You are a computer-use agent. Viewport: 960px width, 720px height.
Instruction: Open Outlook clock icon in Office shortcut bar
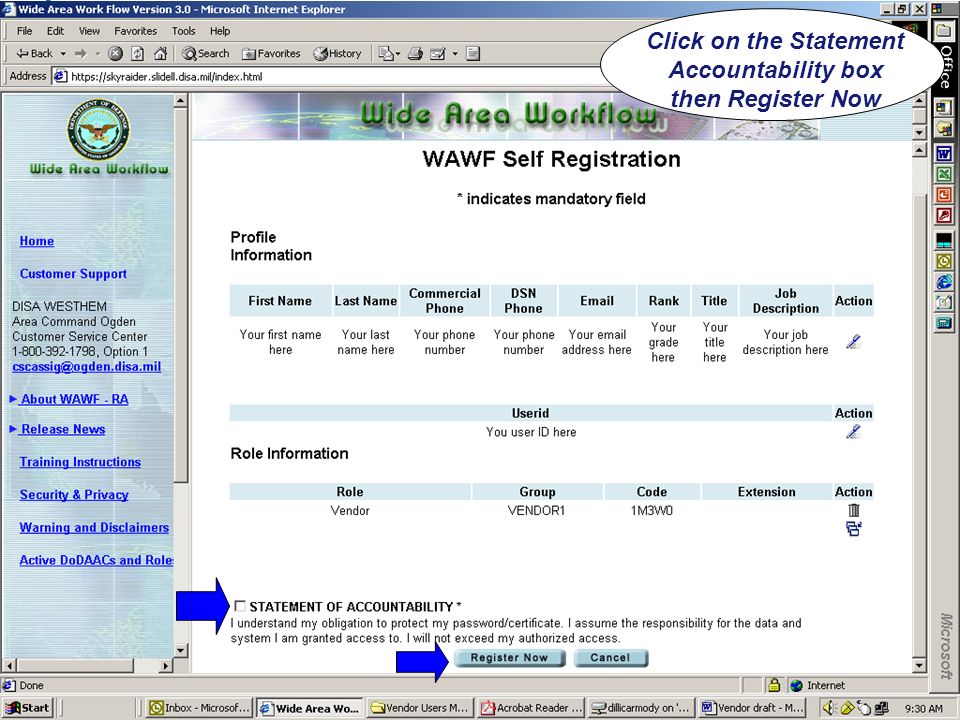point(944,261)
